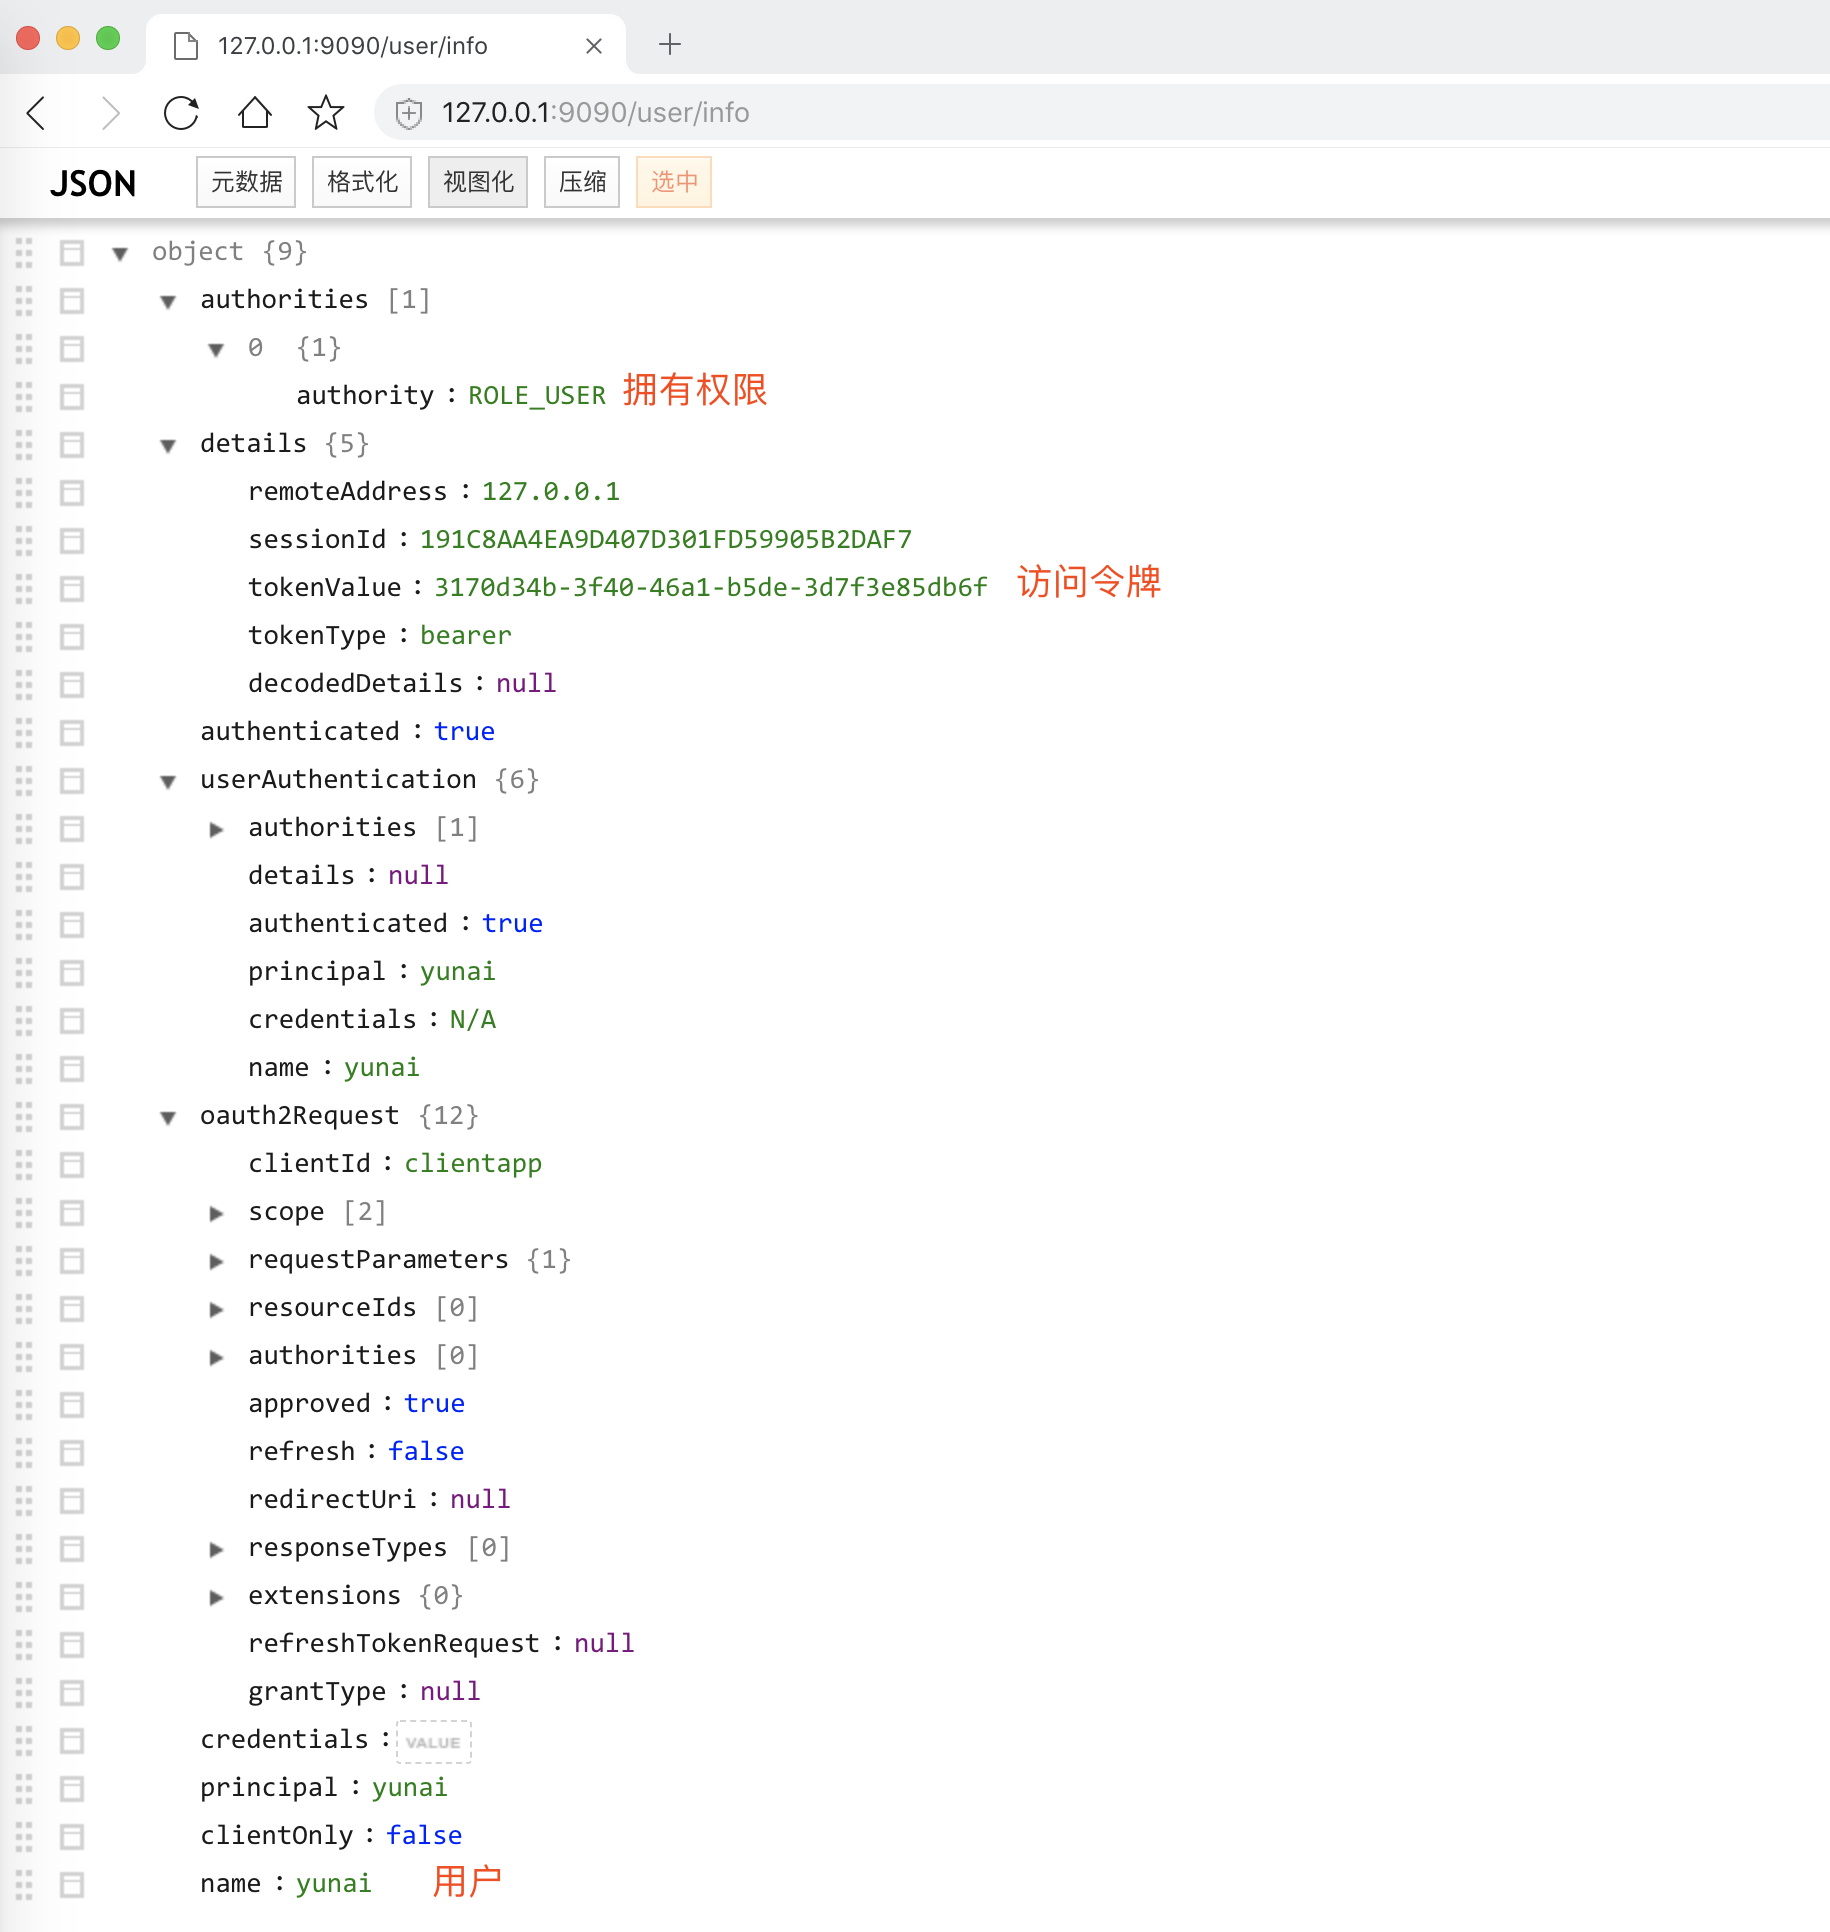Bookmark page with the star icon
Screen dimensions: 1830x1932
tap(325, 113)
